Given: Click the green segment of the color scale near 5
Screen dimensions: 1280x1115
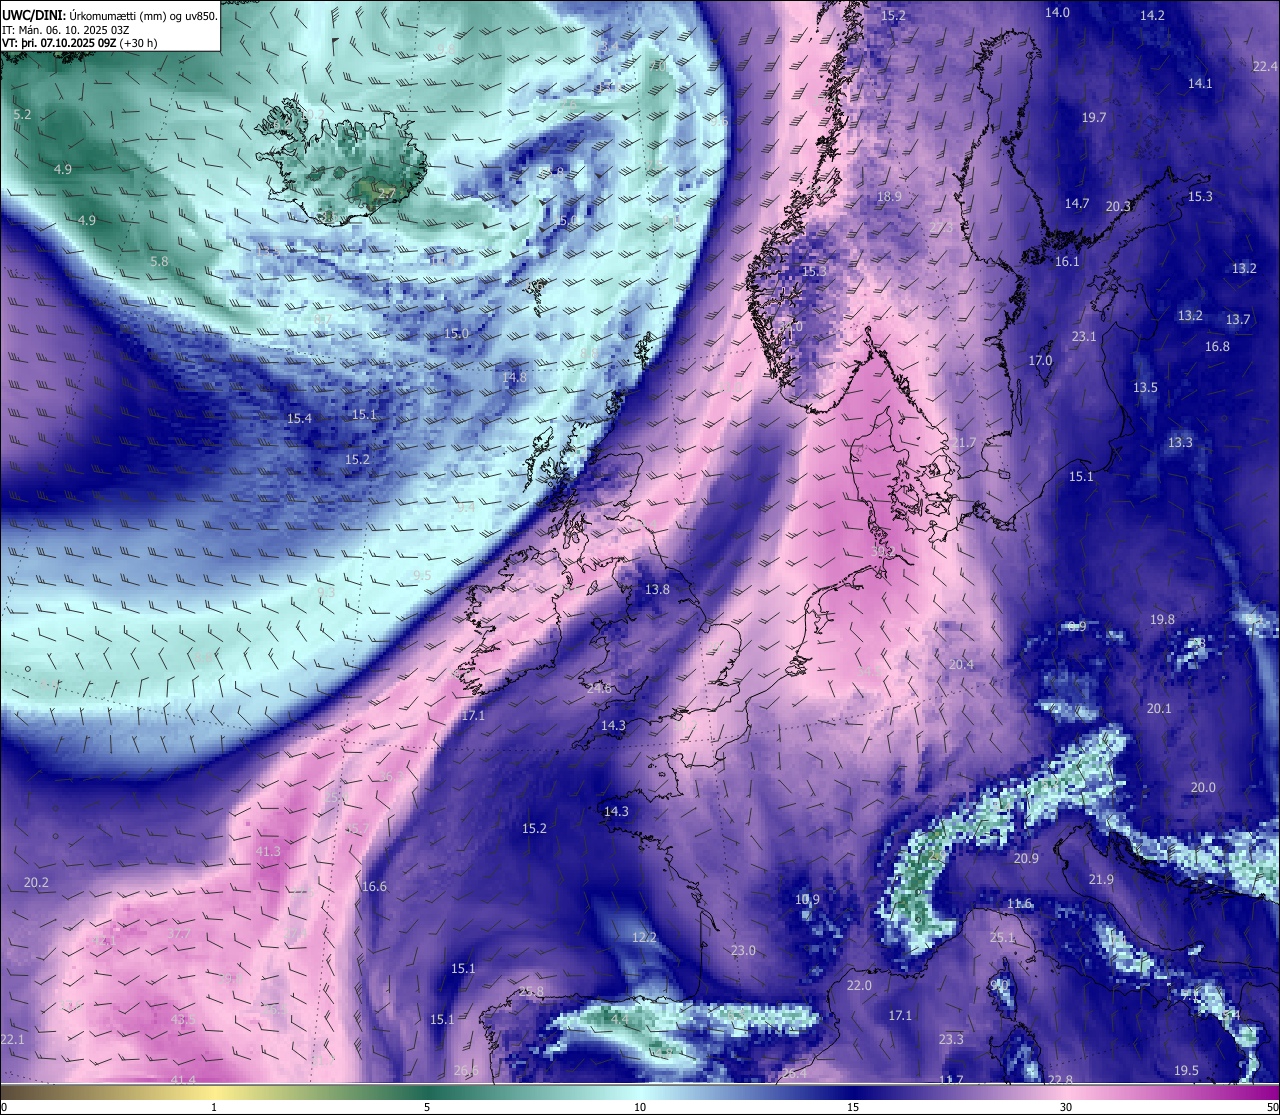Looking at the screenshot, I should [427, 1091].
